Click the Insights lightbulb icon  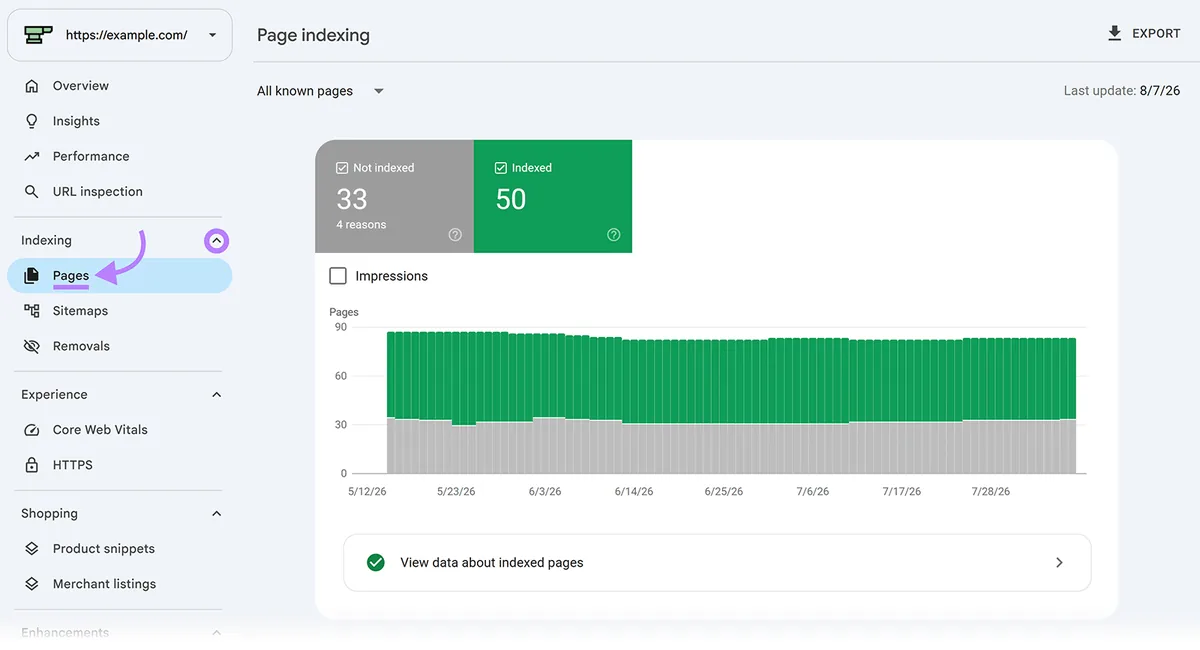[32, 121]
